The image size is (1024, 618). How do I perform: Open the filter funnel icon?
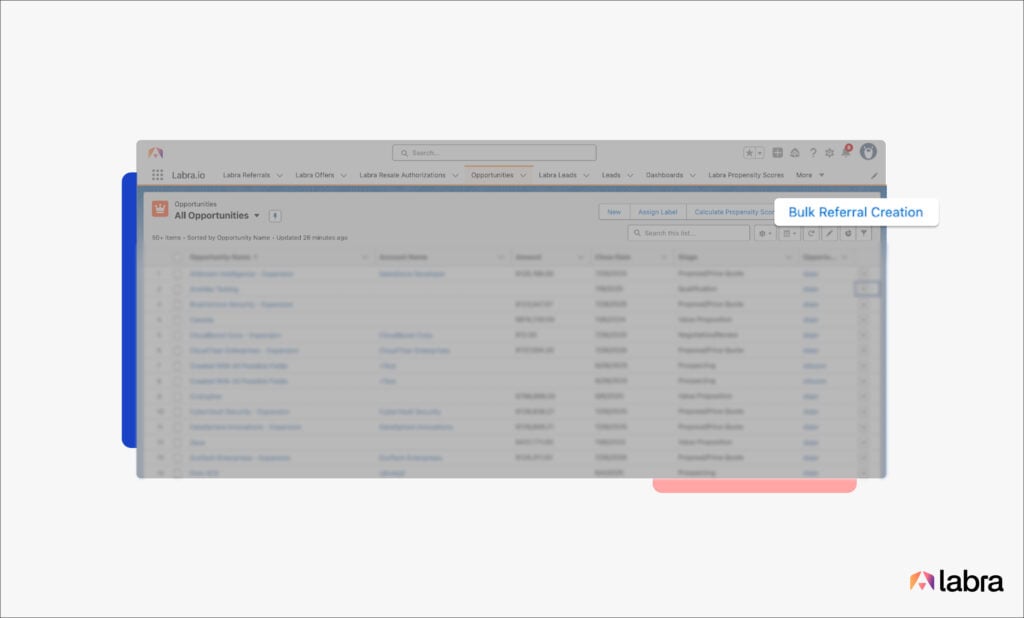[x=864, y=233]
